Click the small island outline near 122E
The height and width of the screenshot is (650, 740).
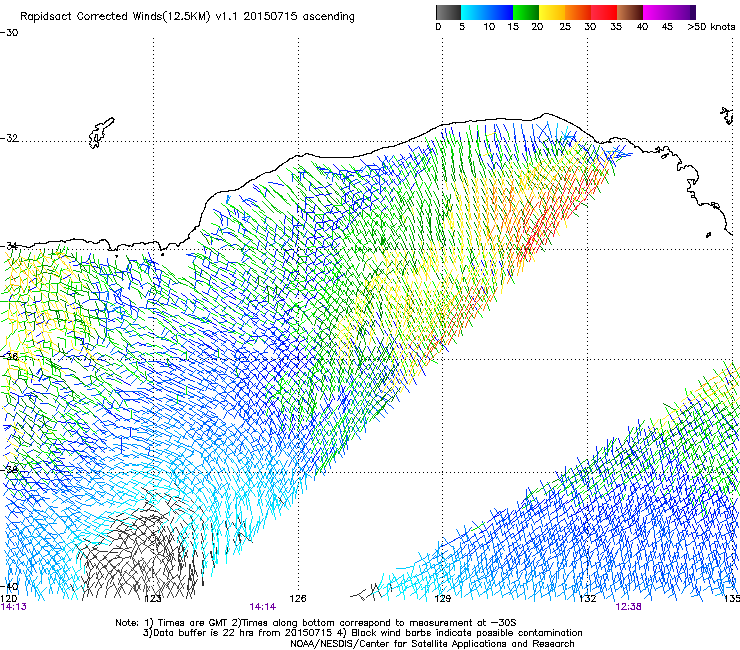click(101, 133)
